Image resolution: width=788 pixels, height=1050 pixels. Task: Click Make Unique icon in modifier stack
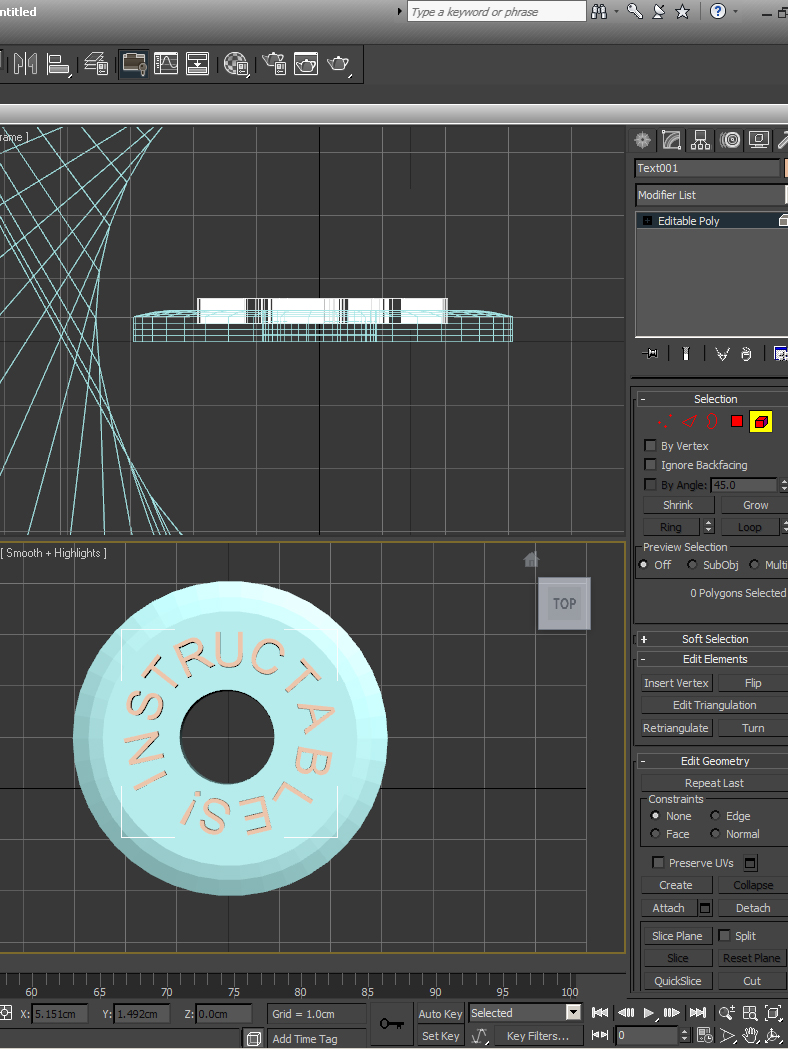coord(722,354)
